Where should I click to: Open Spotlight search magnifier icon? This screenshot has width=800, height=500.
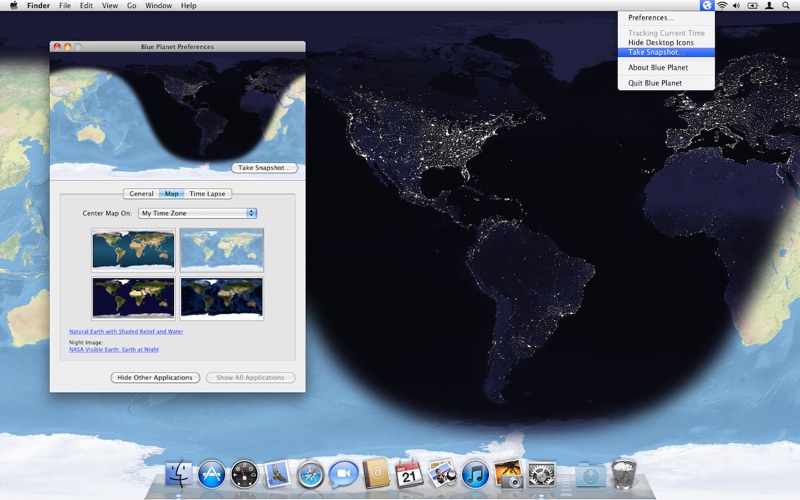click(x=786, y=5)
